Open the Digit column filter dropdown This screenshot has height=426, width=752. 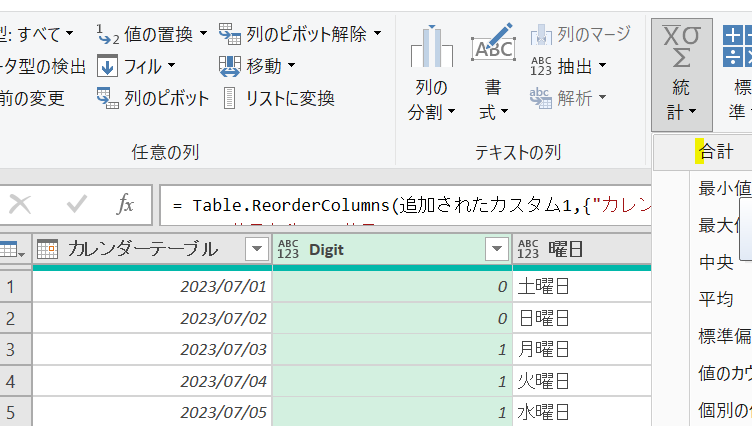495,250
